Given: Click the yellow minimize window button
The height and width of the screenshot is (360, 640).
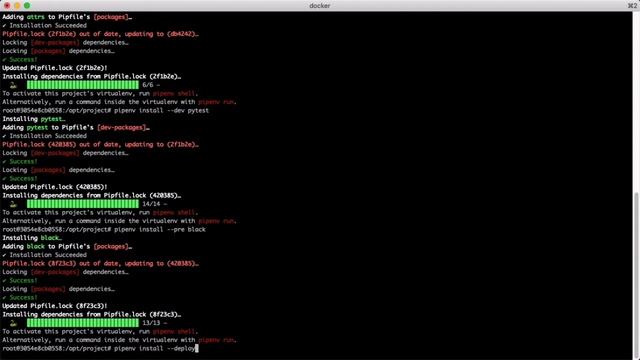Looking at the screenshot, I should pos(17,5).
